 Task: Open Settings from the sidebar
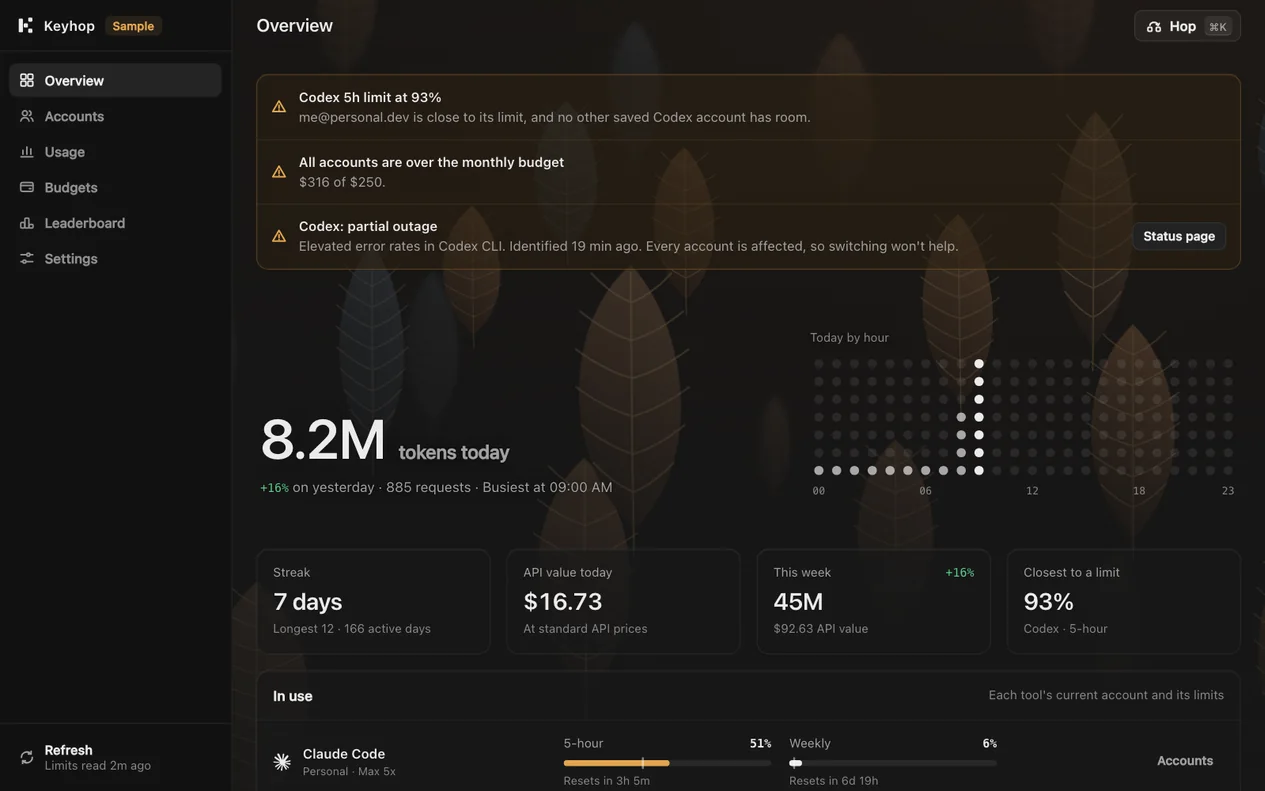(x=115, y=258)
